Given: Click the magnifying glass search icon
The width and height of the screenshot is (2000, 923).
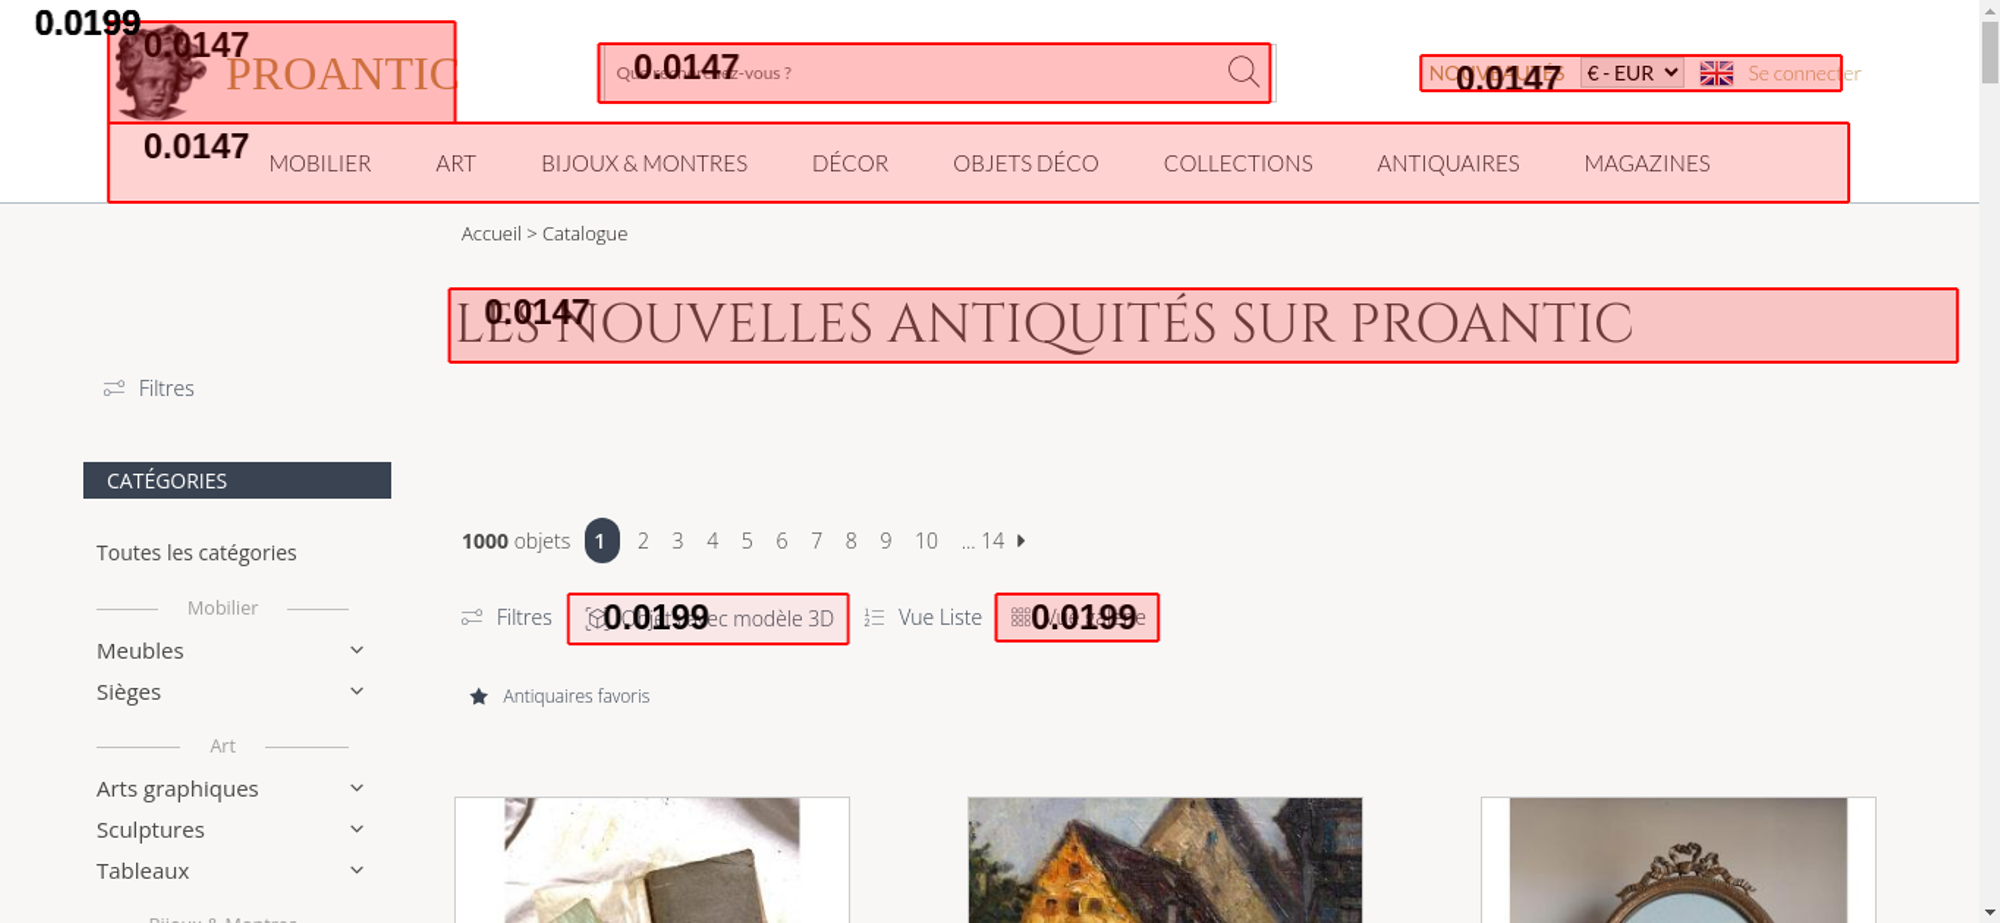Looking at the screenshot, I should [x=1243, y=72].
